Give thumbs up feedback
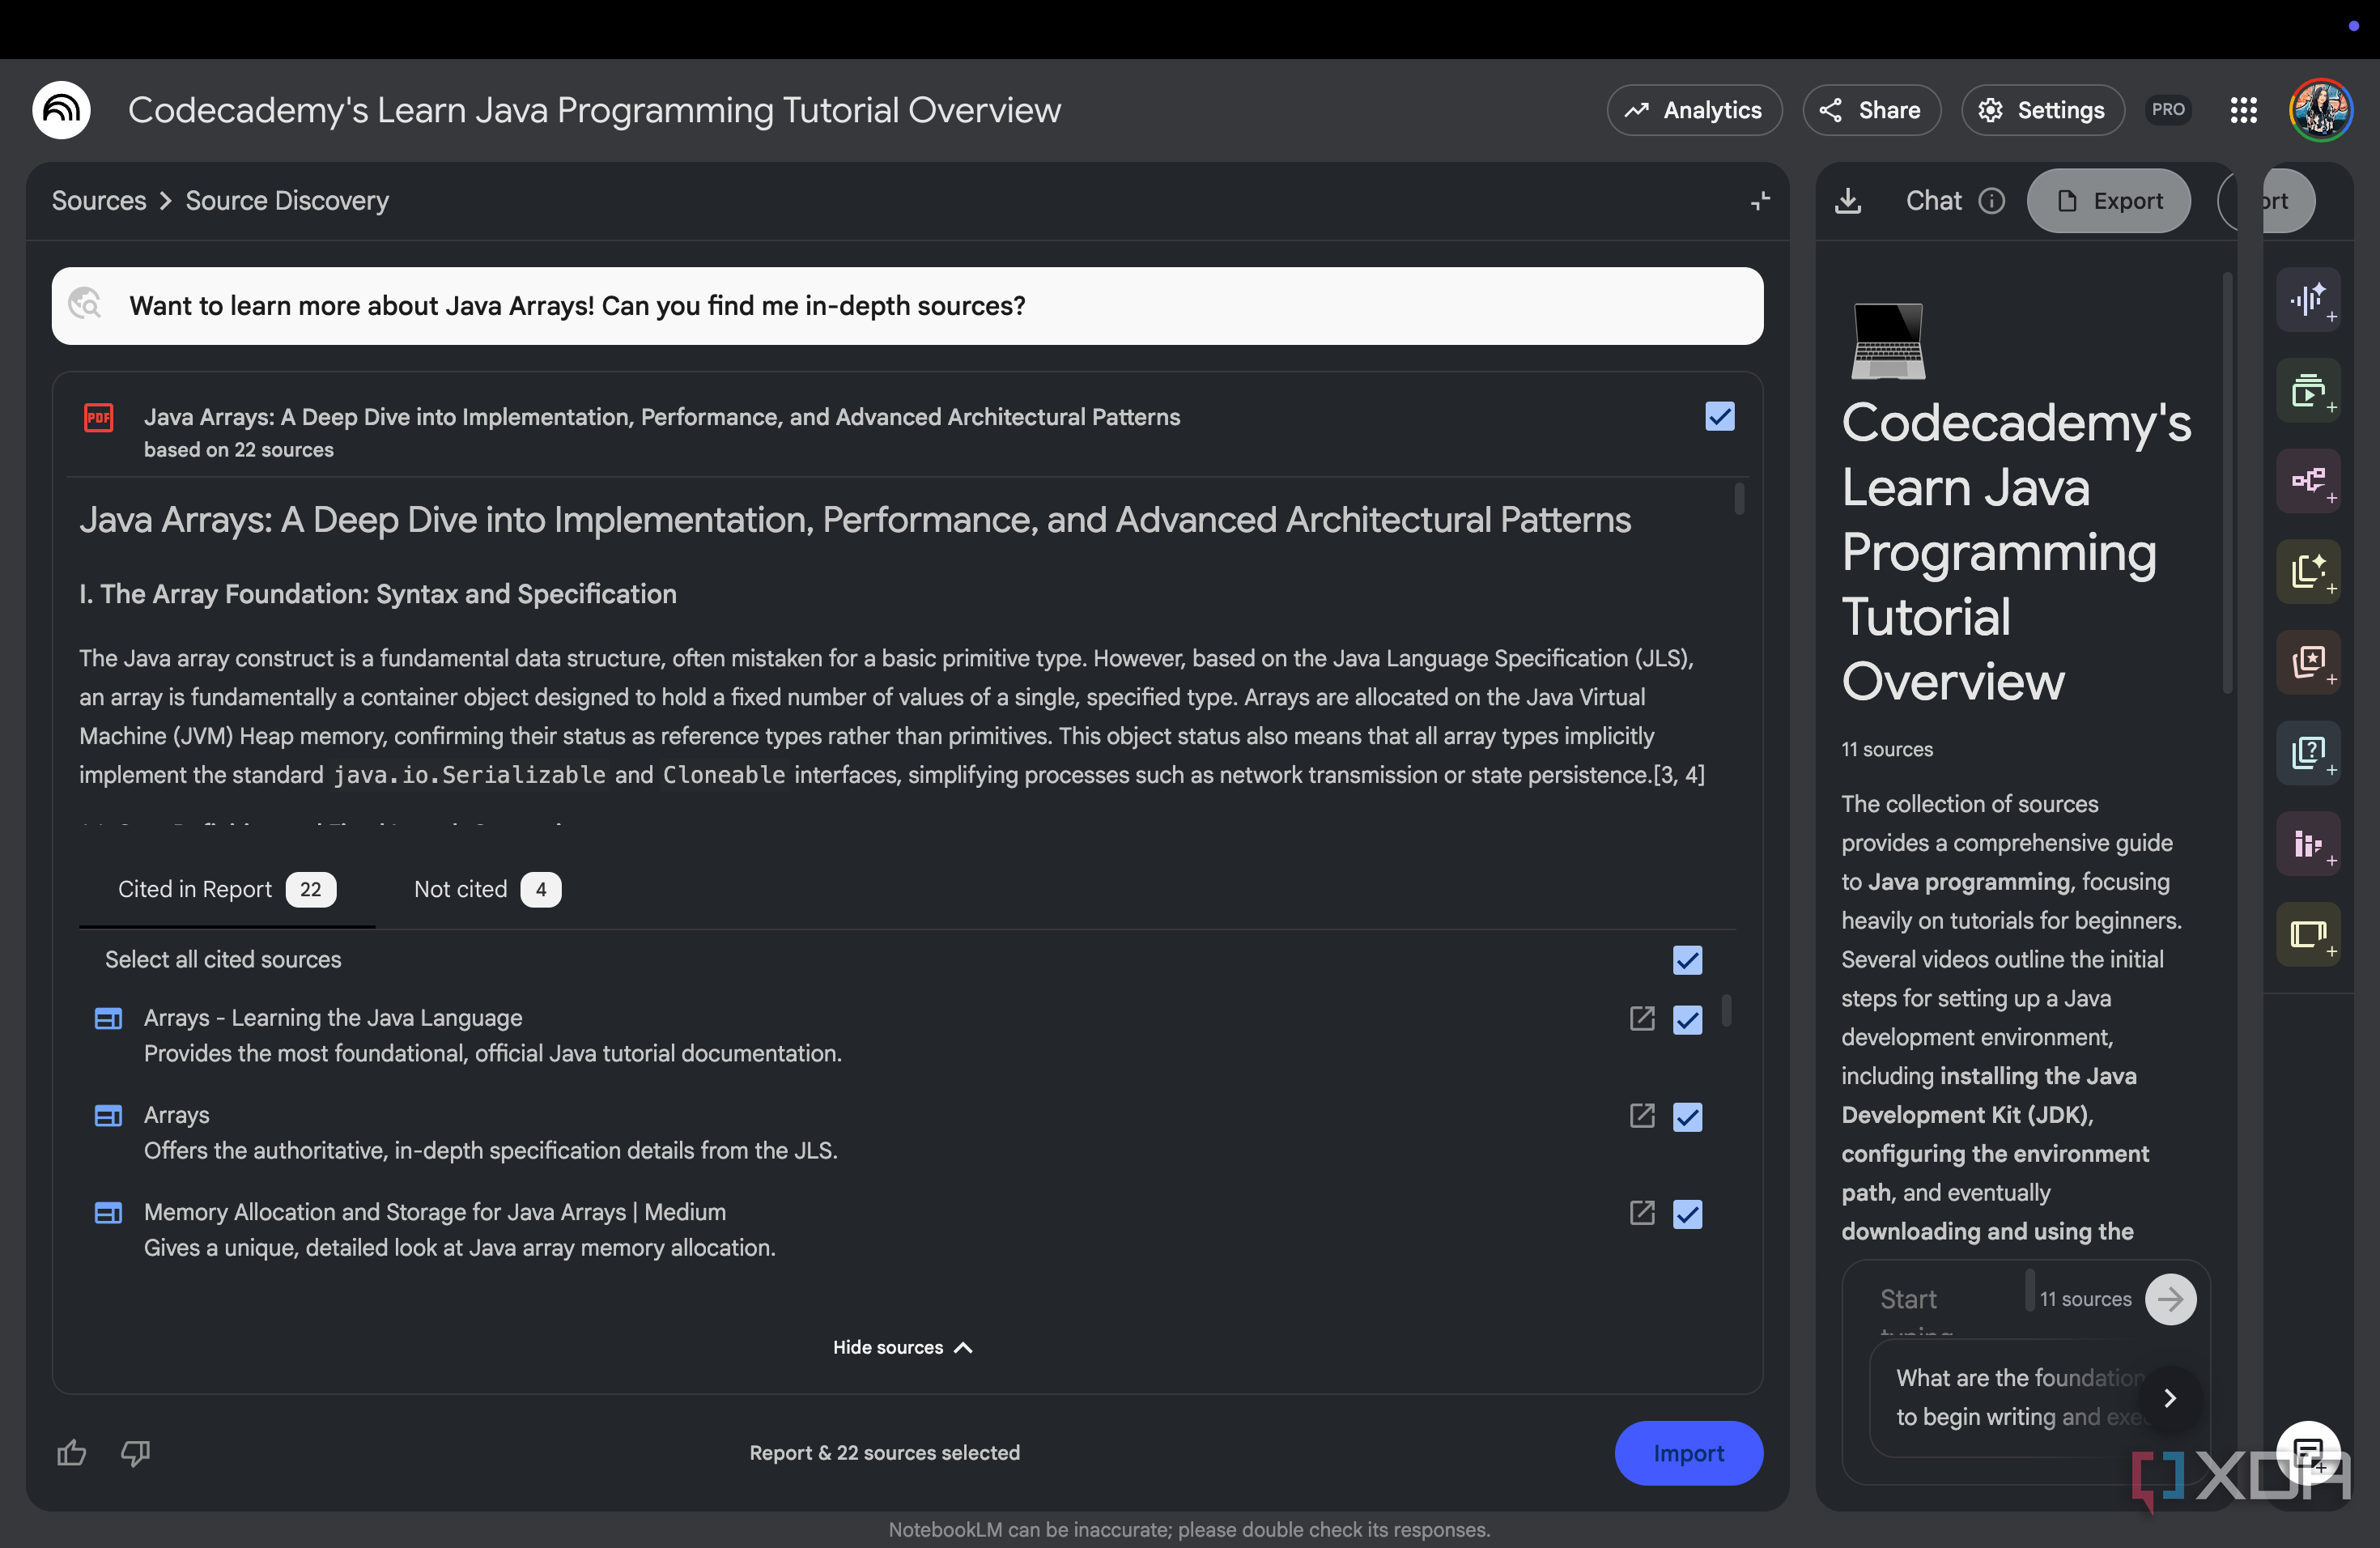The width and height of the screenshot is (2380, 1548). (x=72, y=1453)
